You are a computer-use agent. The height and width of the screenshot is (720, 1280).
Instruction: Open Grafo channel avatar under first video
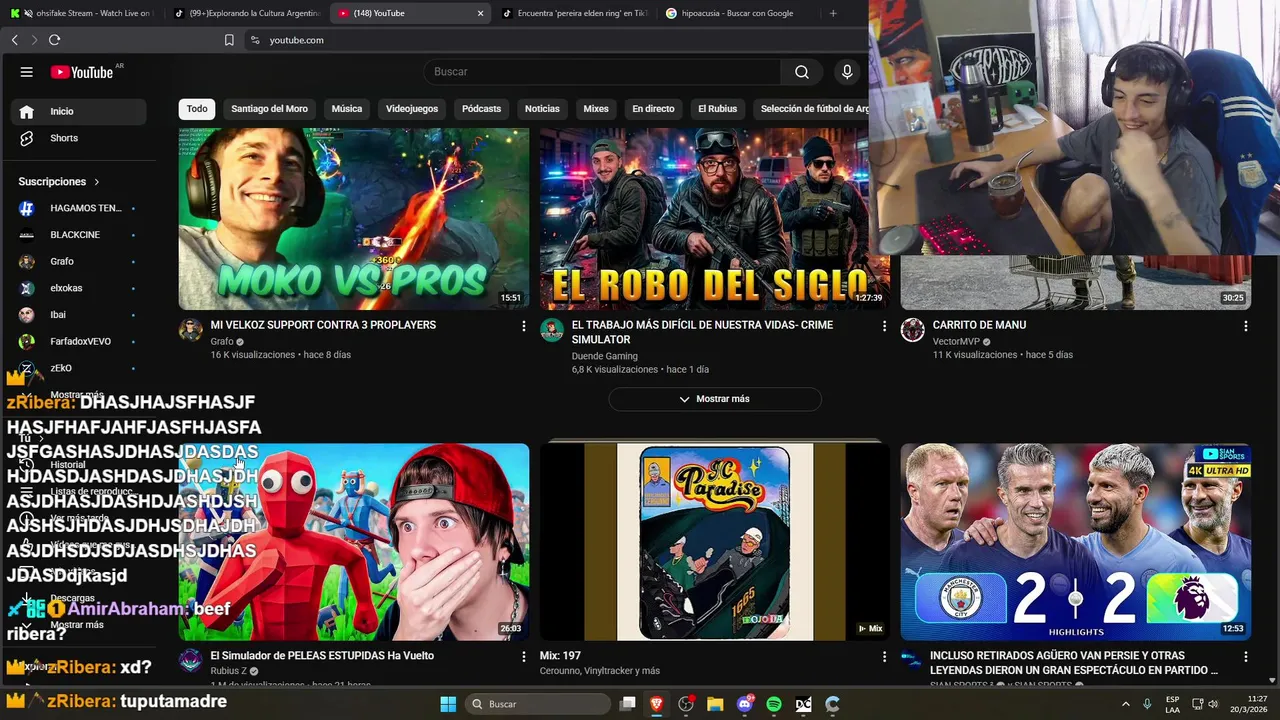[190, 330]
